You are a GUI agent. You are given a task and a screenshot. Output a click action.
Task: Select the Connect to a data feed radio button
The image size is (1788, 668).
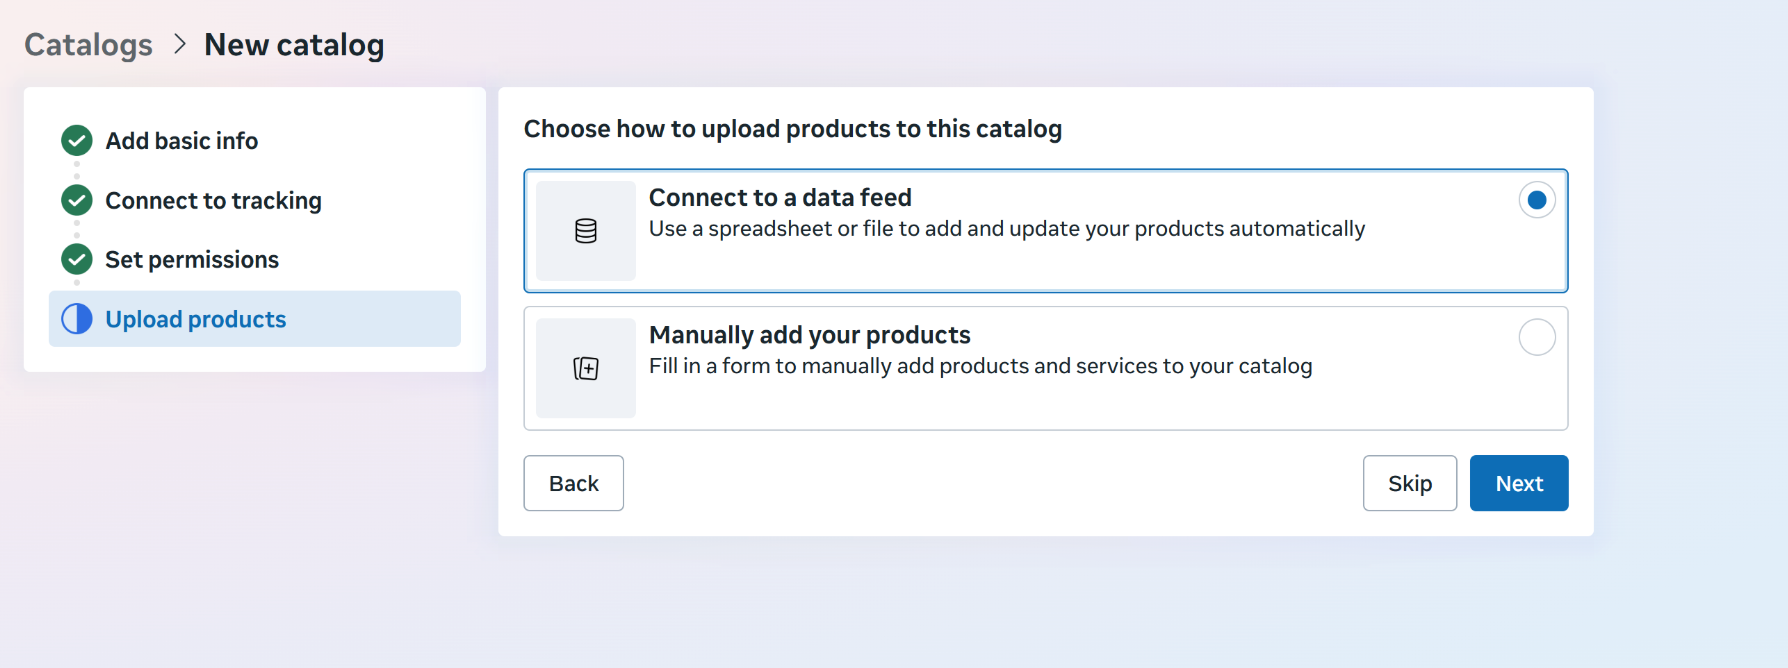coord(1537,200)
